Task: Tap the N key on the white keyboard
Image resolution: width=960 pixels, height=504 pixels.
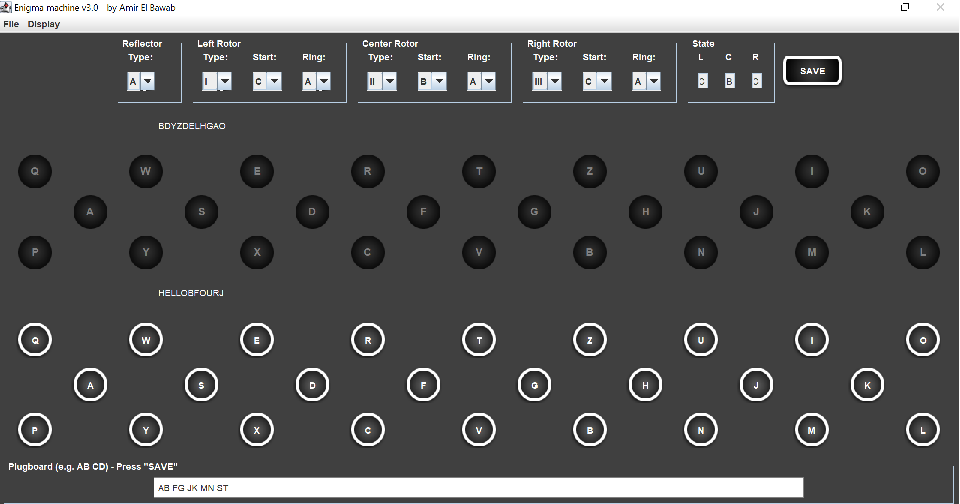Action: pos(701,430)
